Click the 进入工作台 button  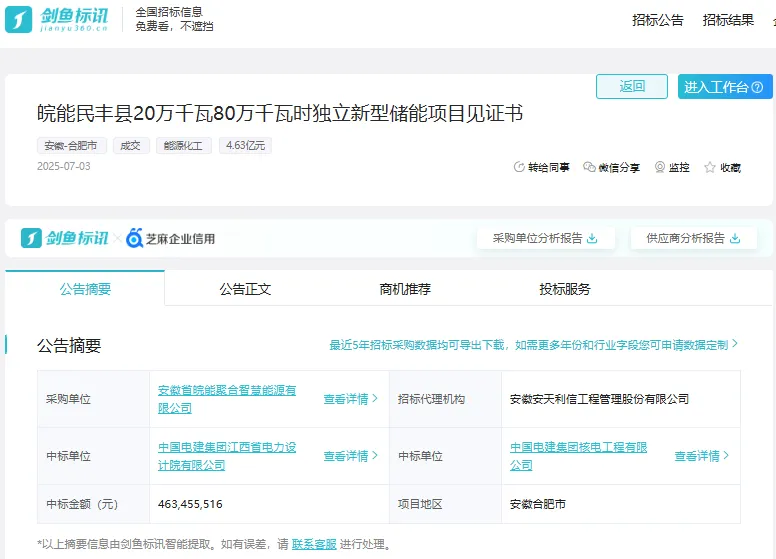(724, 87)
